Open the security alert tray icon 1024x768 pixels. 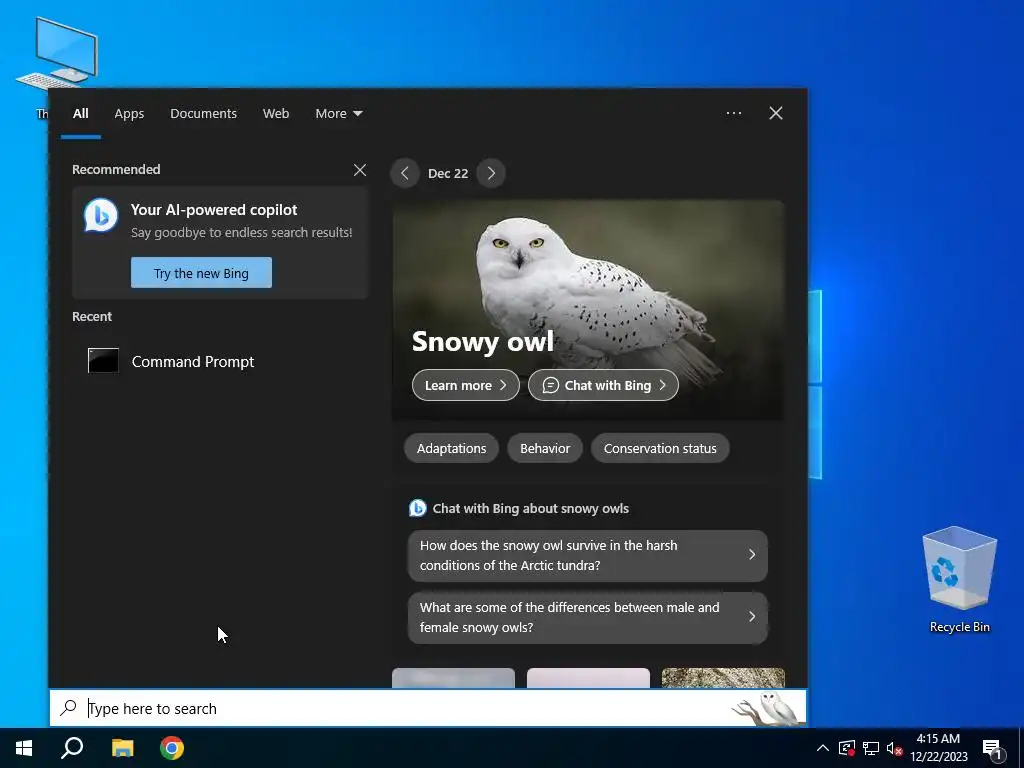pos(847,748)
